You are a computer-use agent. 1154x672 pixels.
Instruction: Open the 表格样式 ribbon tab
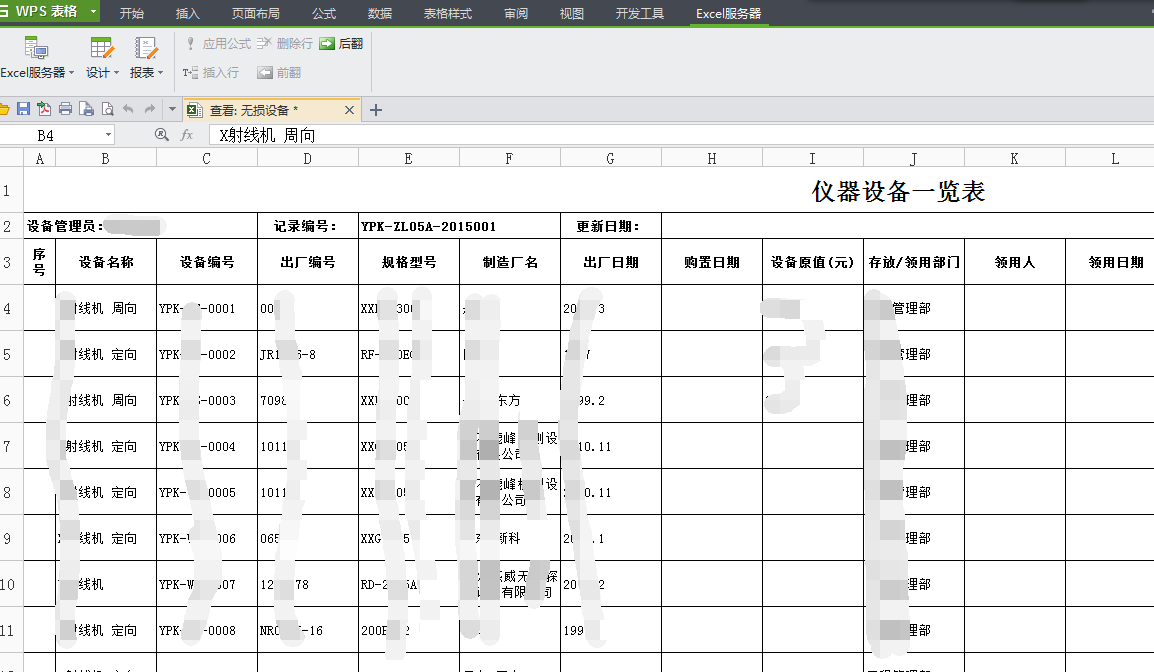coord(447,13)
